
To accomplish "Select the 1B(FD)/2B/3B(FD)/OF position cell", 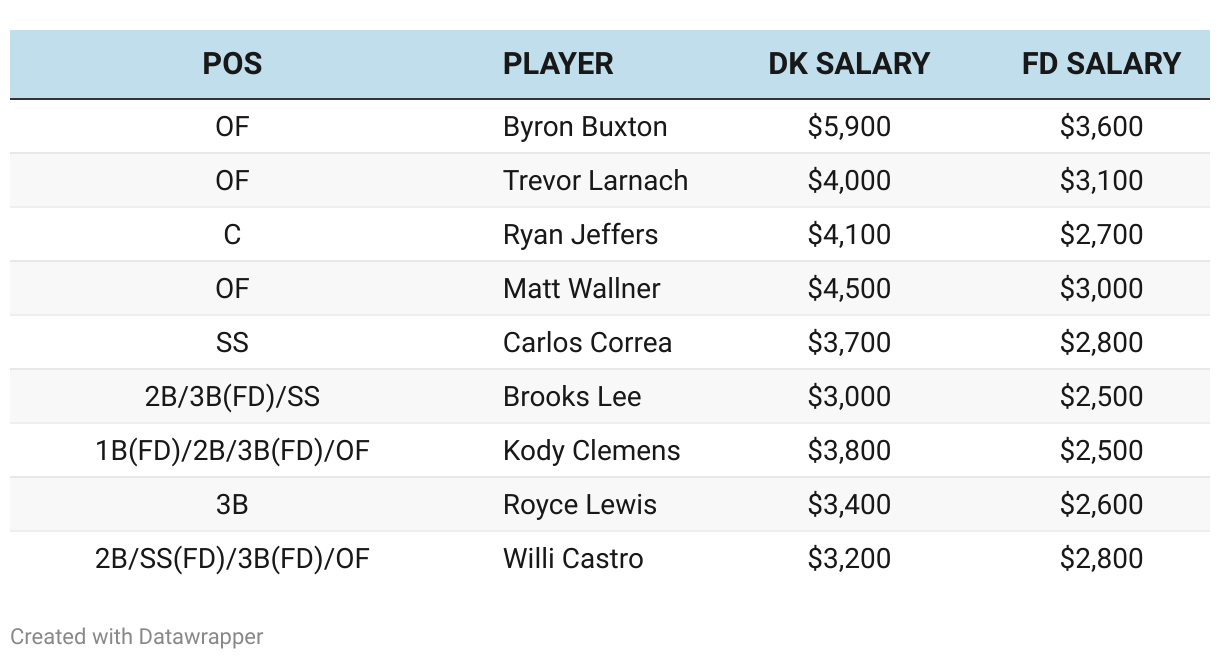I will click(x=232, y=451).
